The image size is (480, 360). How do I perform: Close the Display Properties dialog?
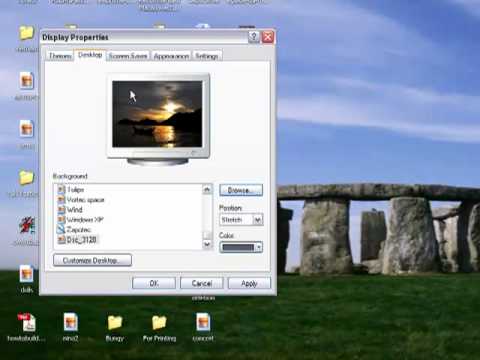(268, 37)
